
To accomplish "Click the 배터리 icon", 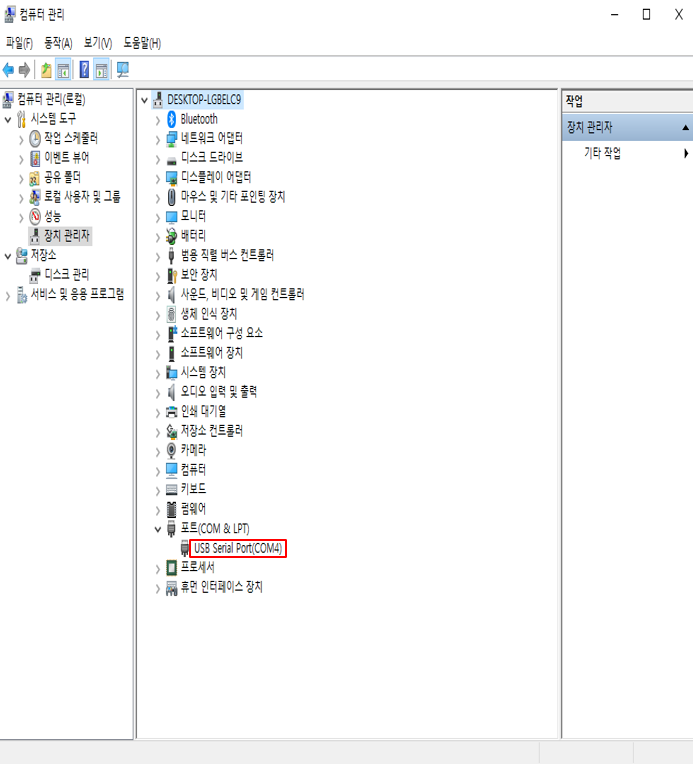I will [172, 236].
